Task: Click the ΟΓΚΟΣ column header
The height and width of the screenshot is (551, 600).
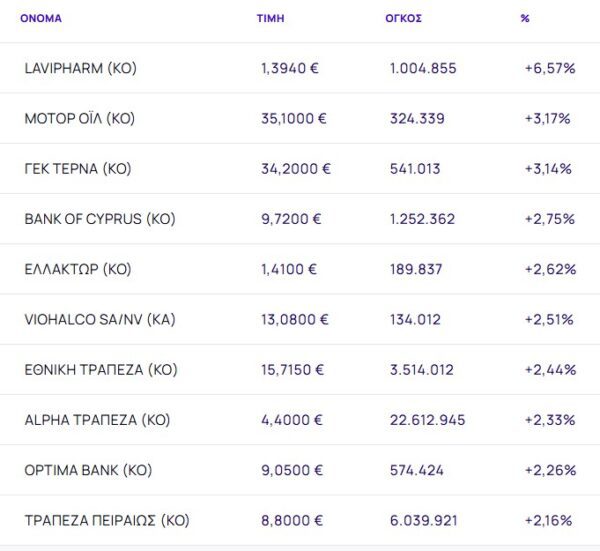Action: pos(404,18)
